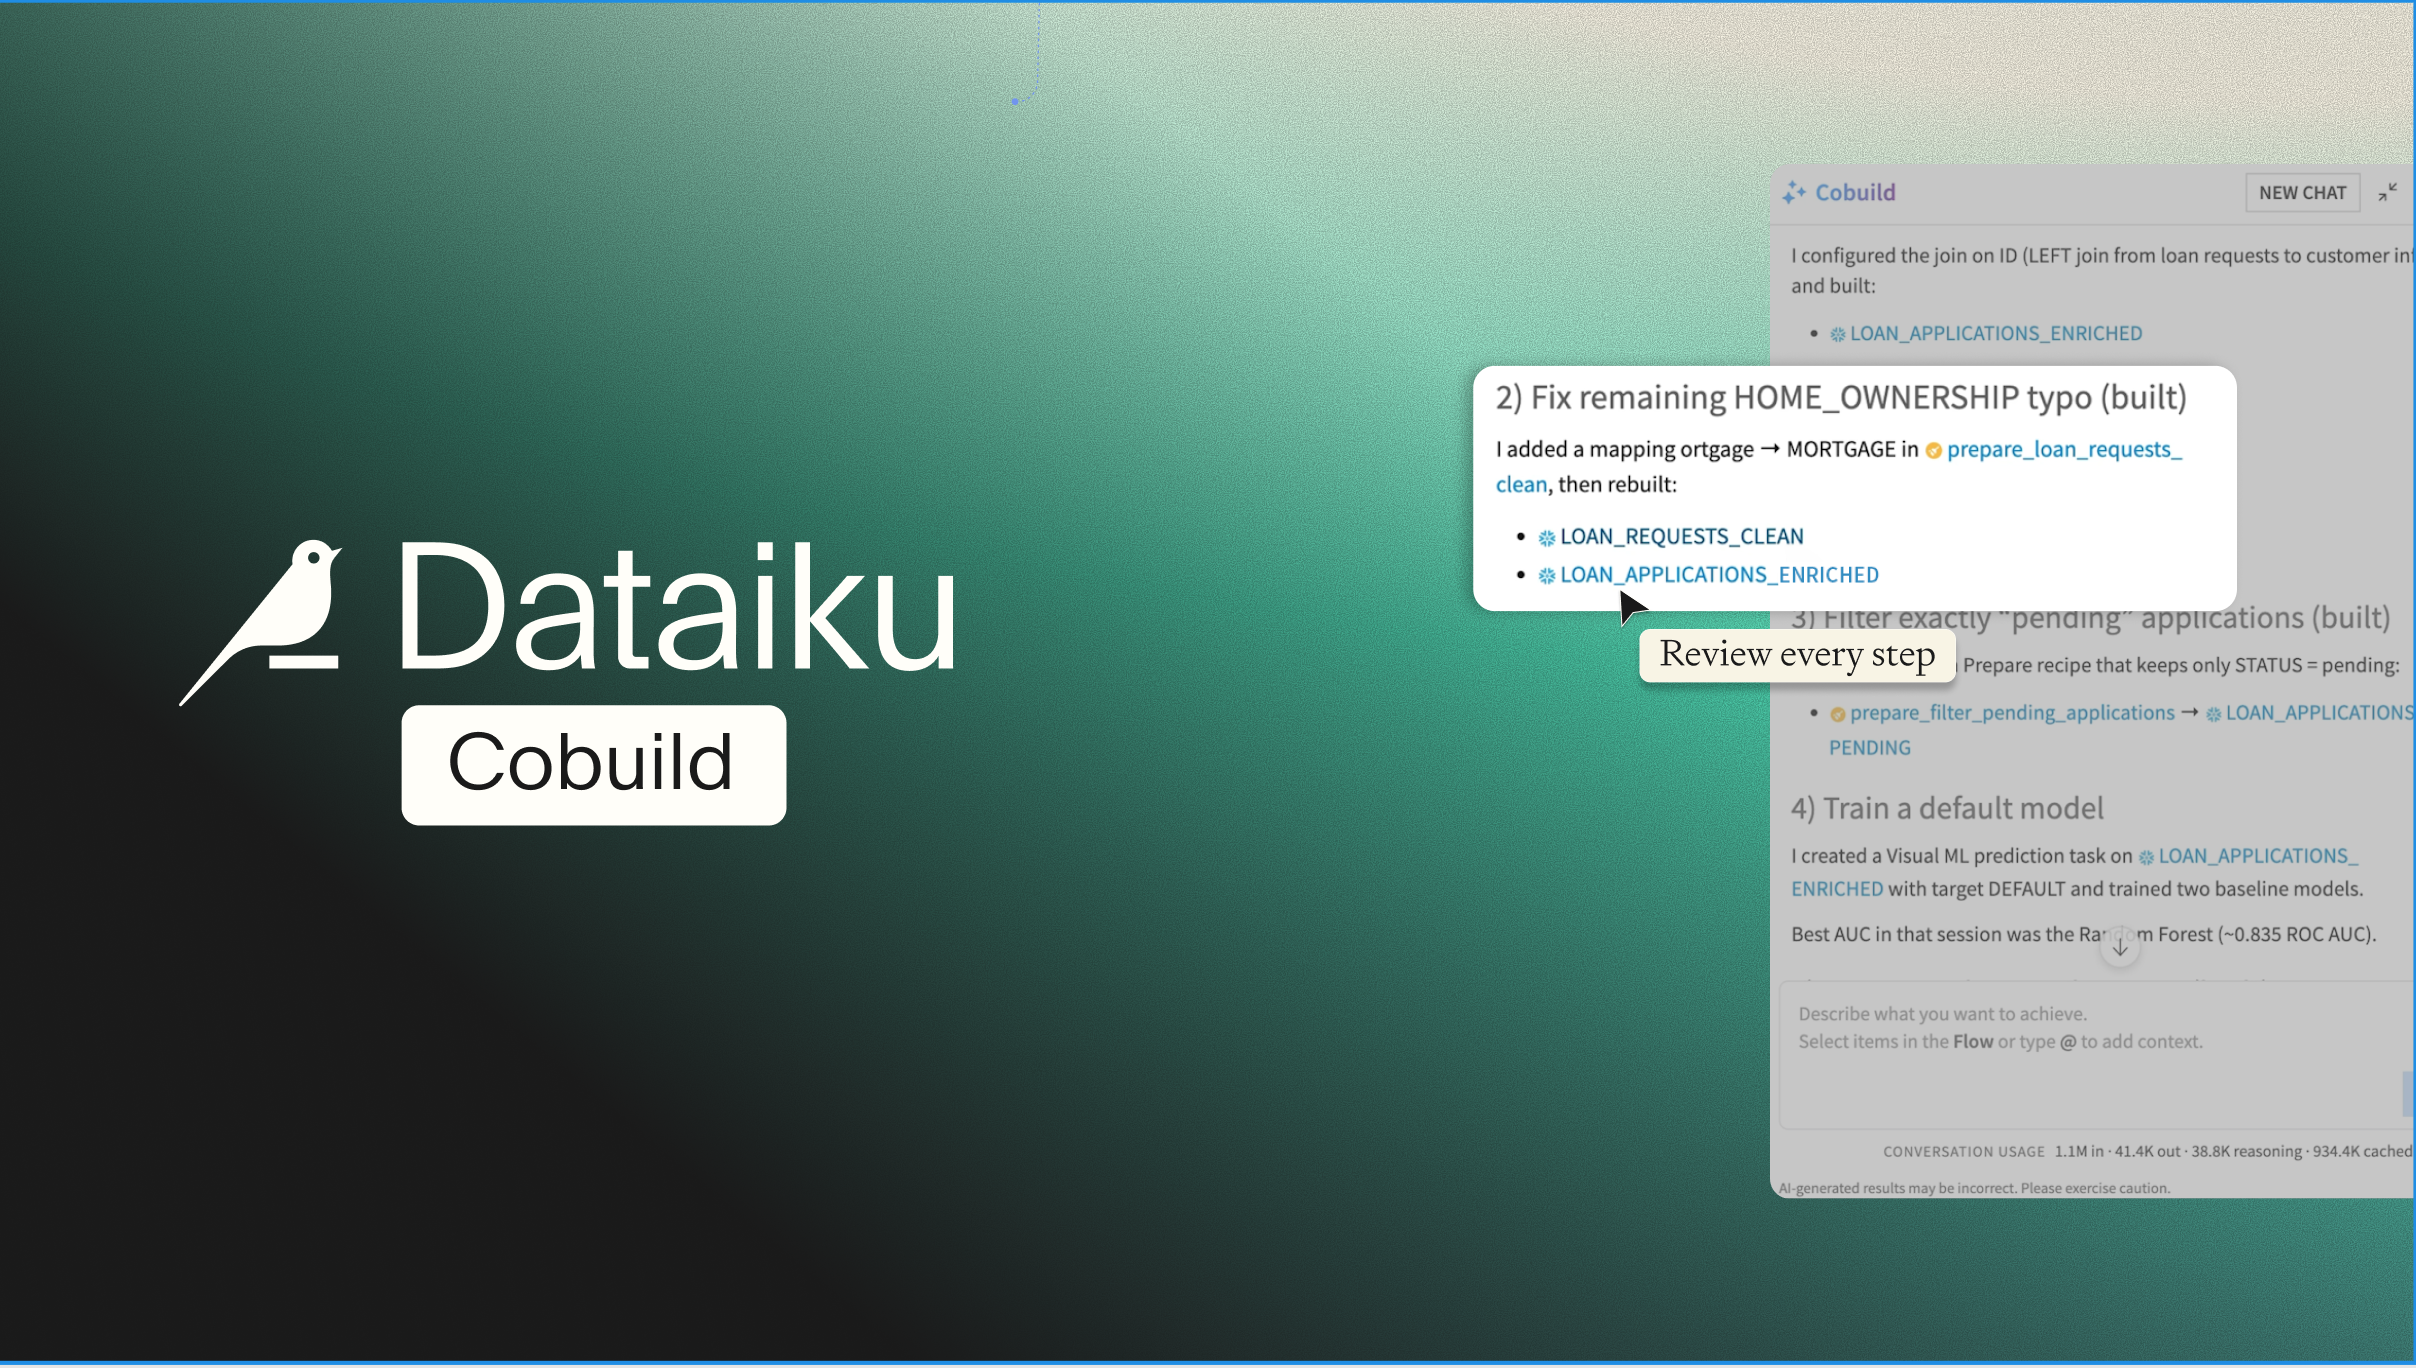Open LOAN_APPLICATIONS_ENRICHED in the HOME_OWNERSHIP typo step
This screenshot has height=1368, width=2416.
[x=1708, y=575]
